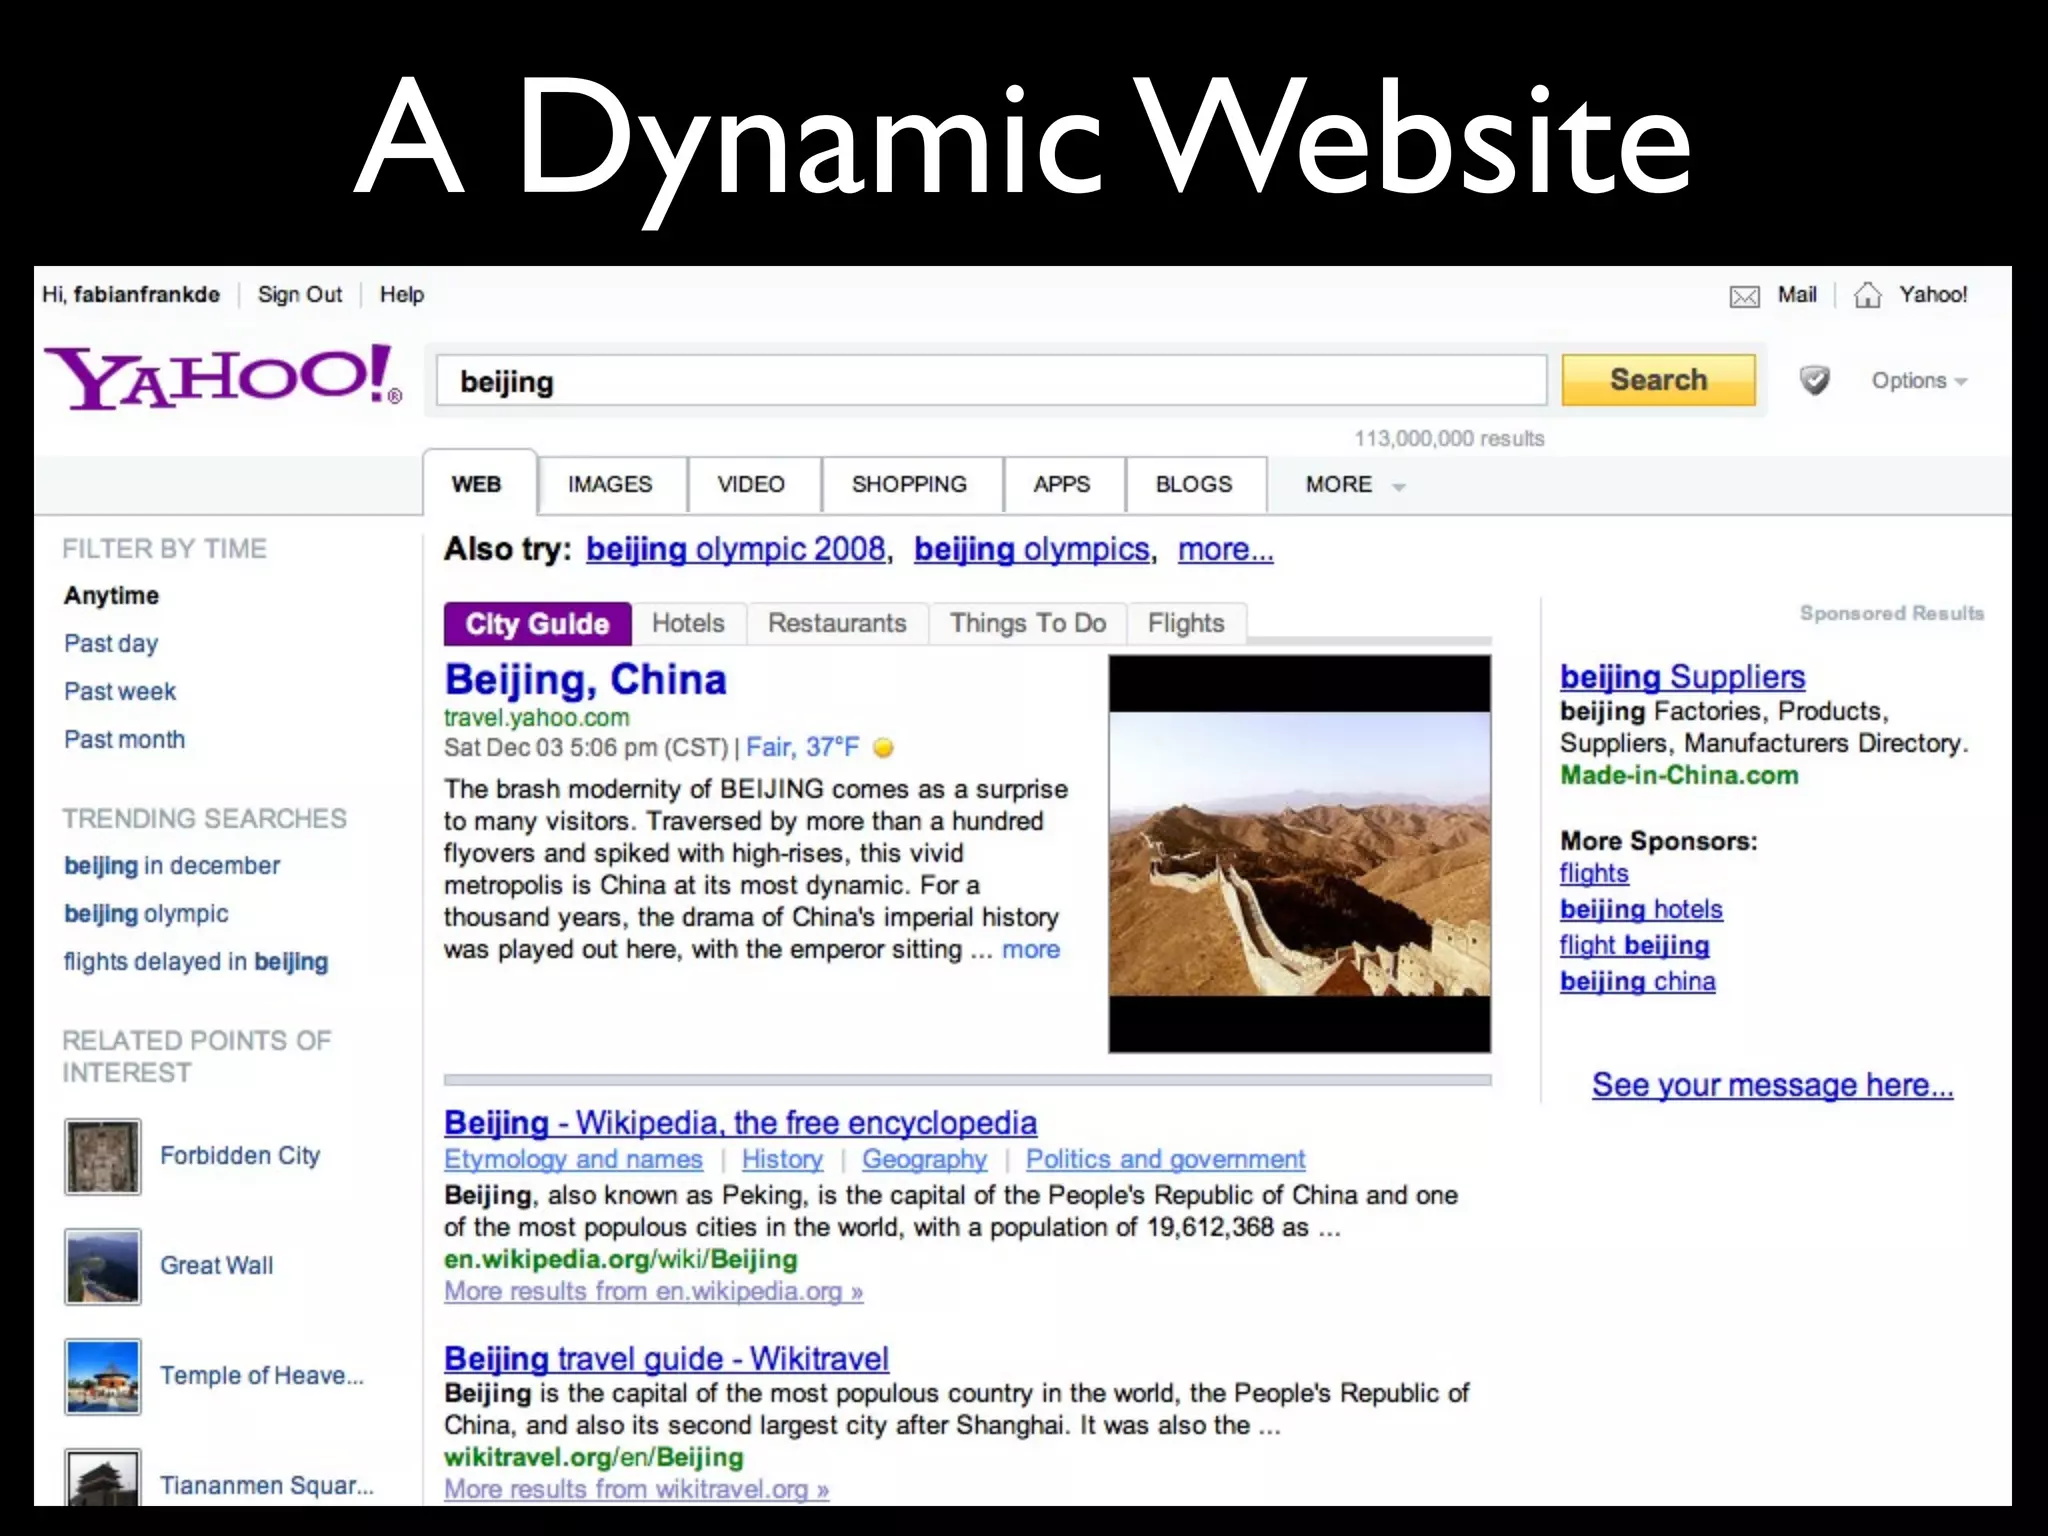Open the Things To Do tab
This screenshot has height=1536, width=2048.
(x=1027, y=623)
